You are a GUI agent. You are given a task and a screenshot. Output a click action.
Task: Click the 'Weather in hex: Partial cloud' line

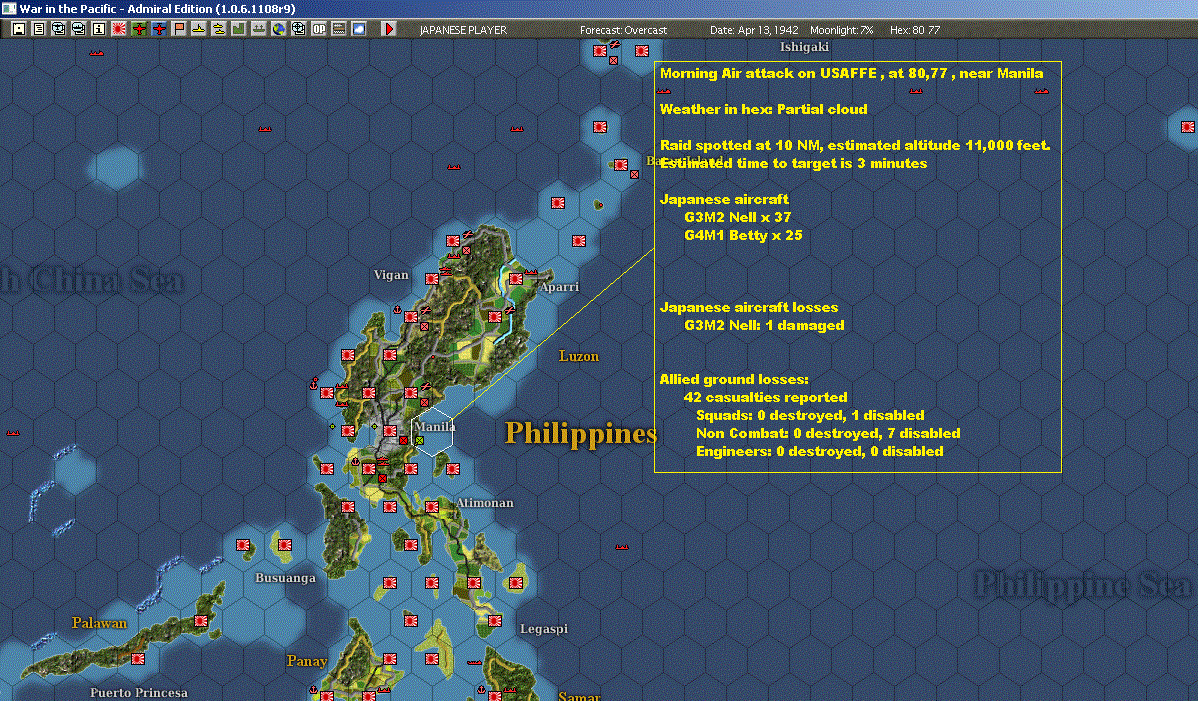coord(764,109)
